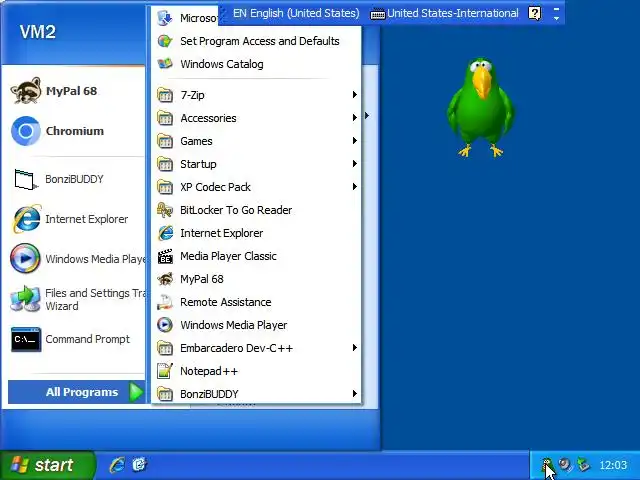Choose Remote Assistance menu entry text
640x480 pixels.
[226, 302]
